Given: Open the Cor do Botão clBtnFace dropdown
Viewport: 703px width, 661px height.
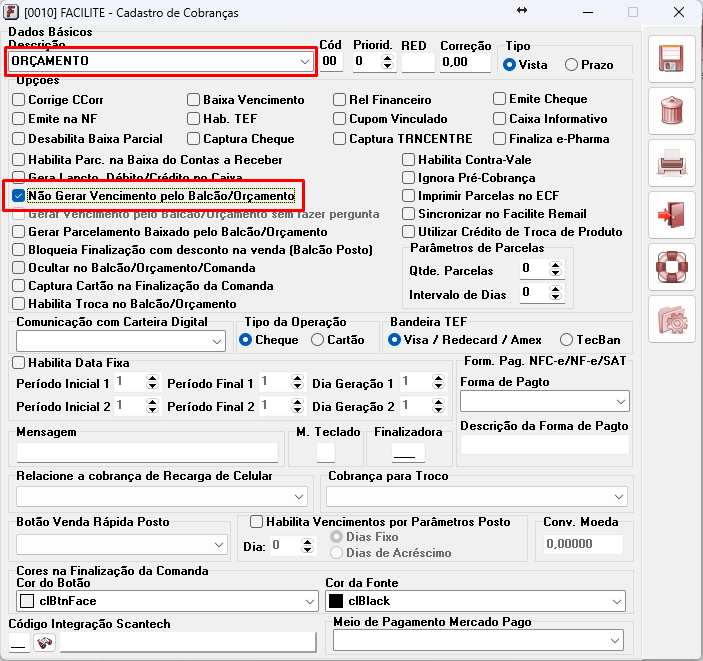Looking at the screenshot, I should [x=309, y=601].
